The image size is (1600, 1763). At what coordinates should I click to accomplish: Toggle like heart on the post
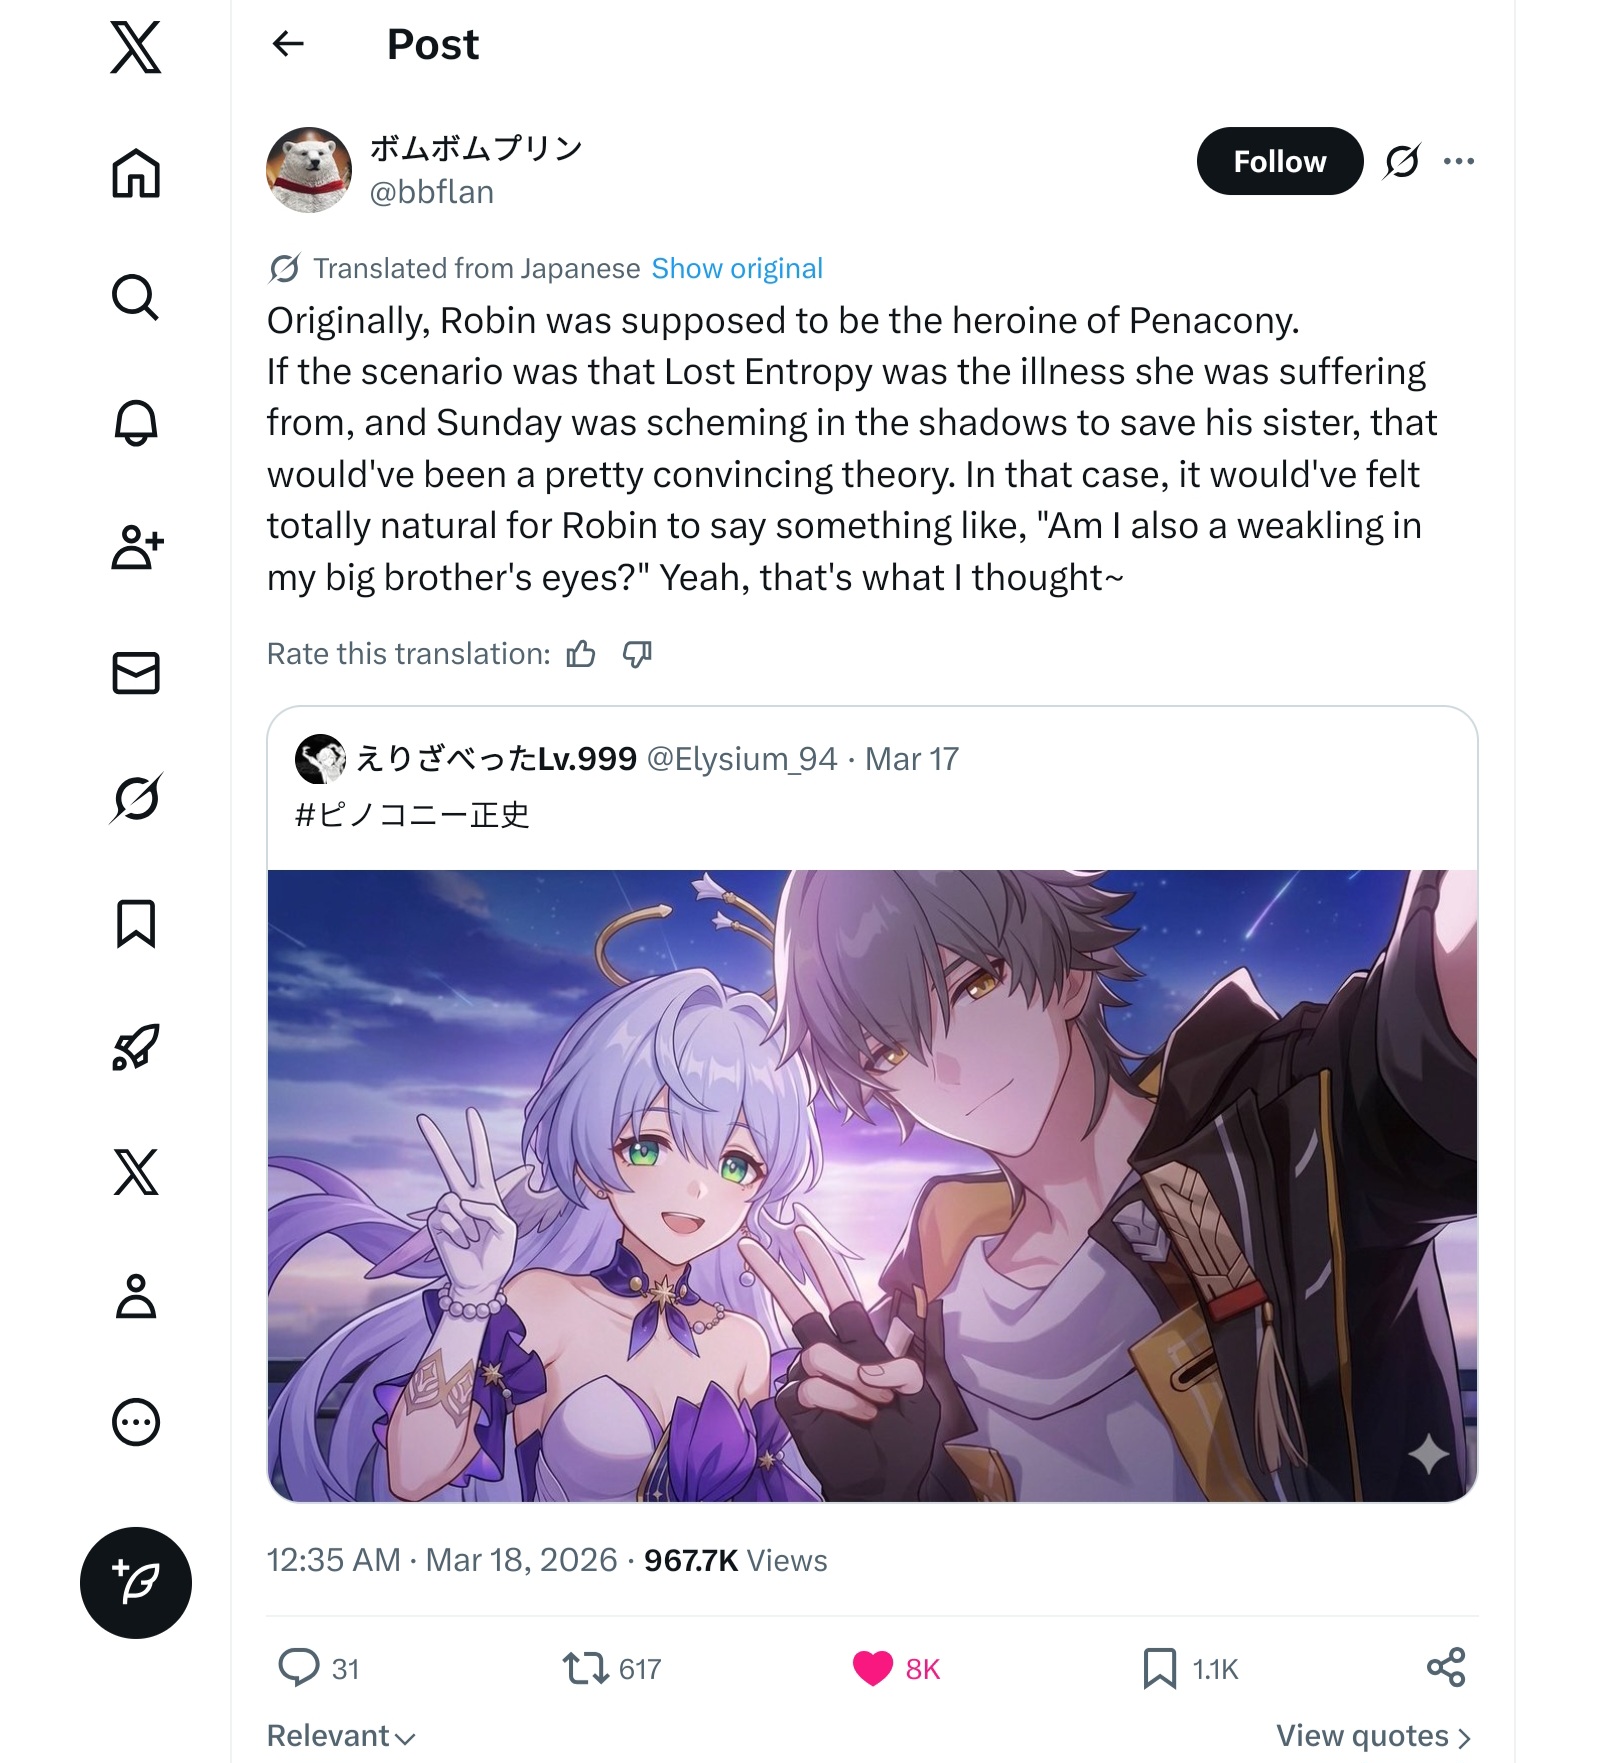tap(872, 1668)
